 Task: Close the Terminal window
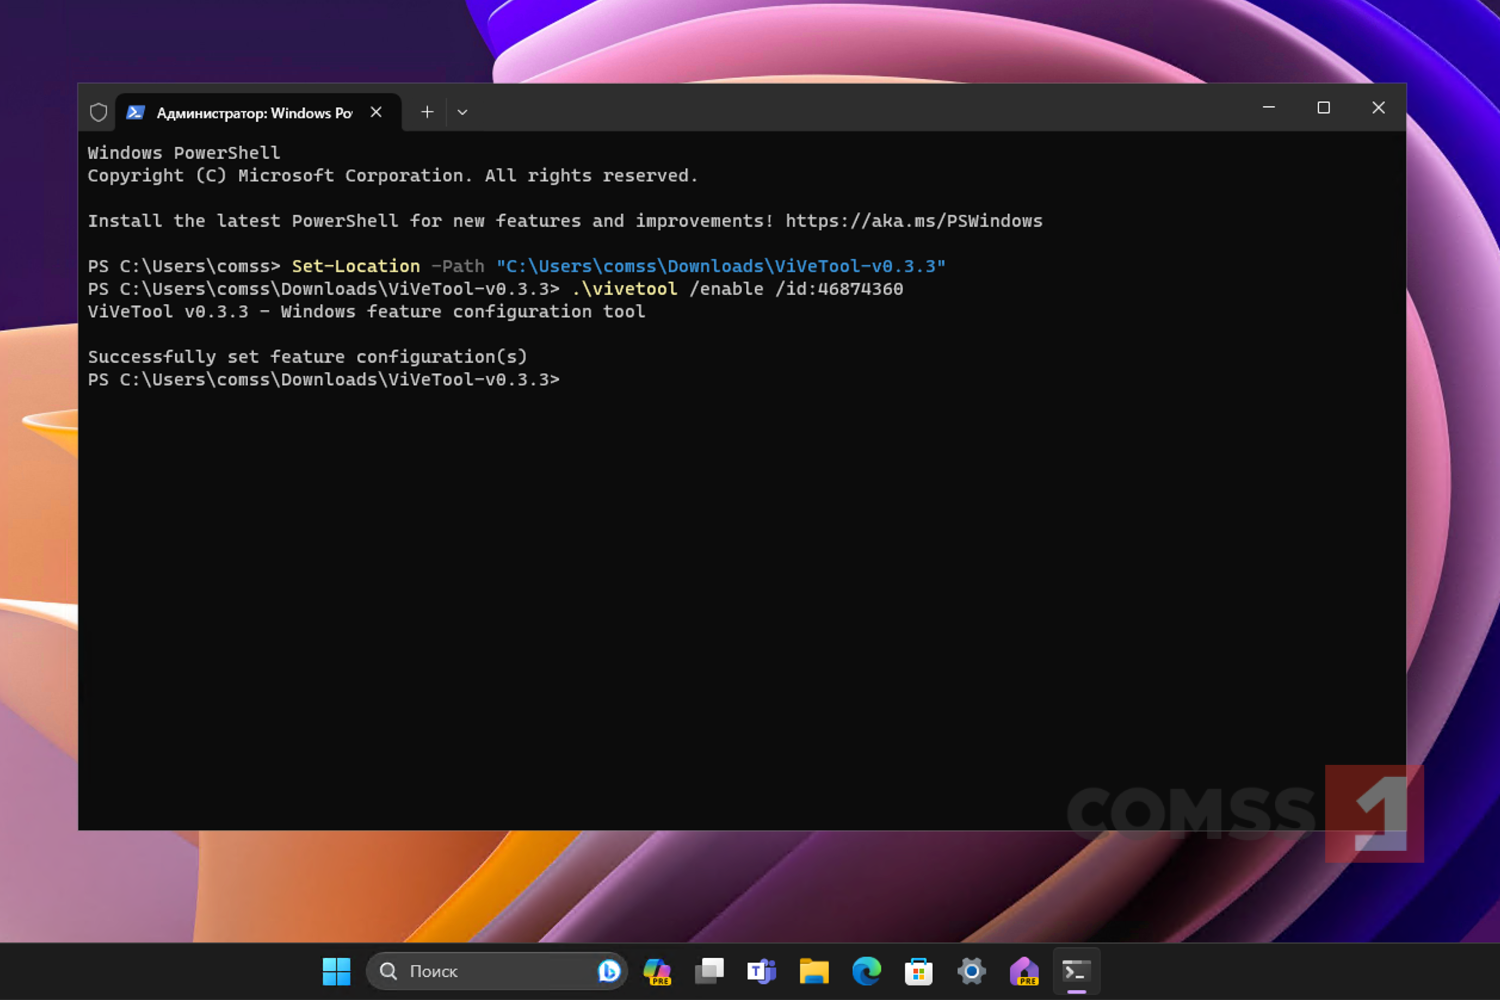point(1378,107)
